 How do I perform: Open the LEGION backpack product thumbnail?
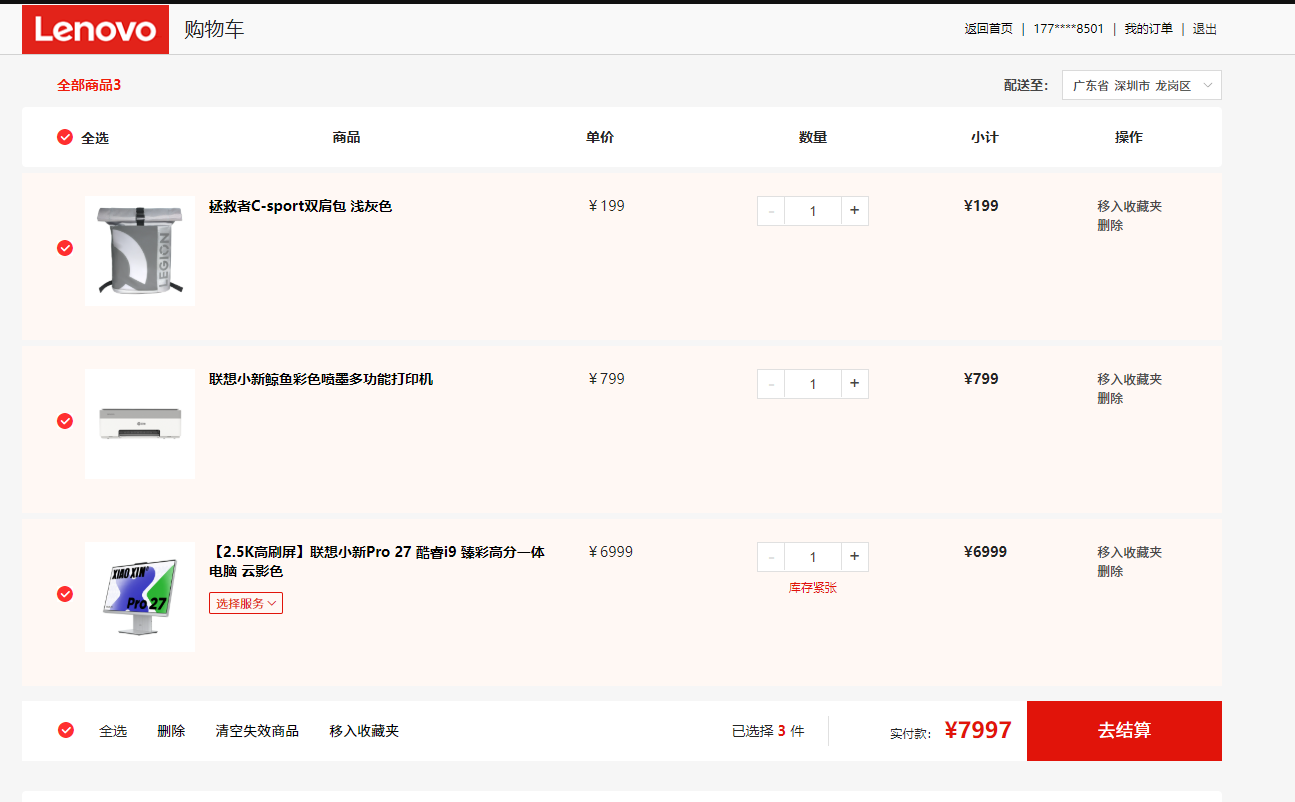140,250
